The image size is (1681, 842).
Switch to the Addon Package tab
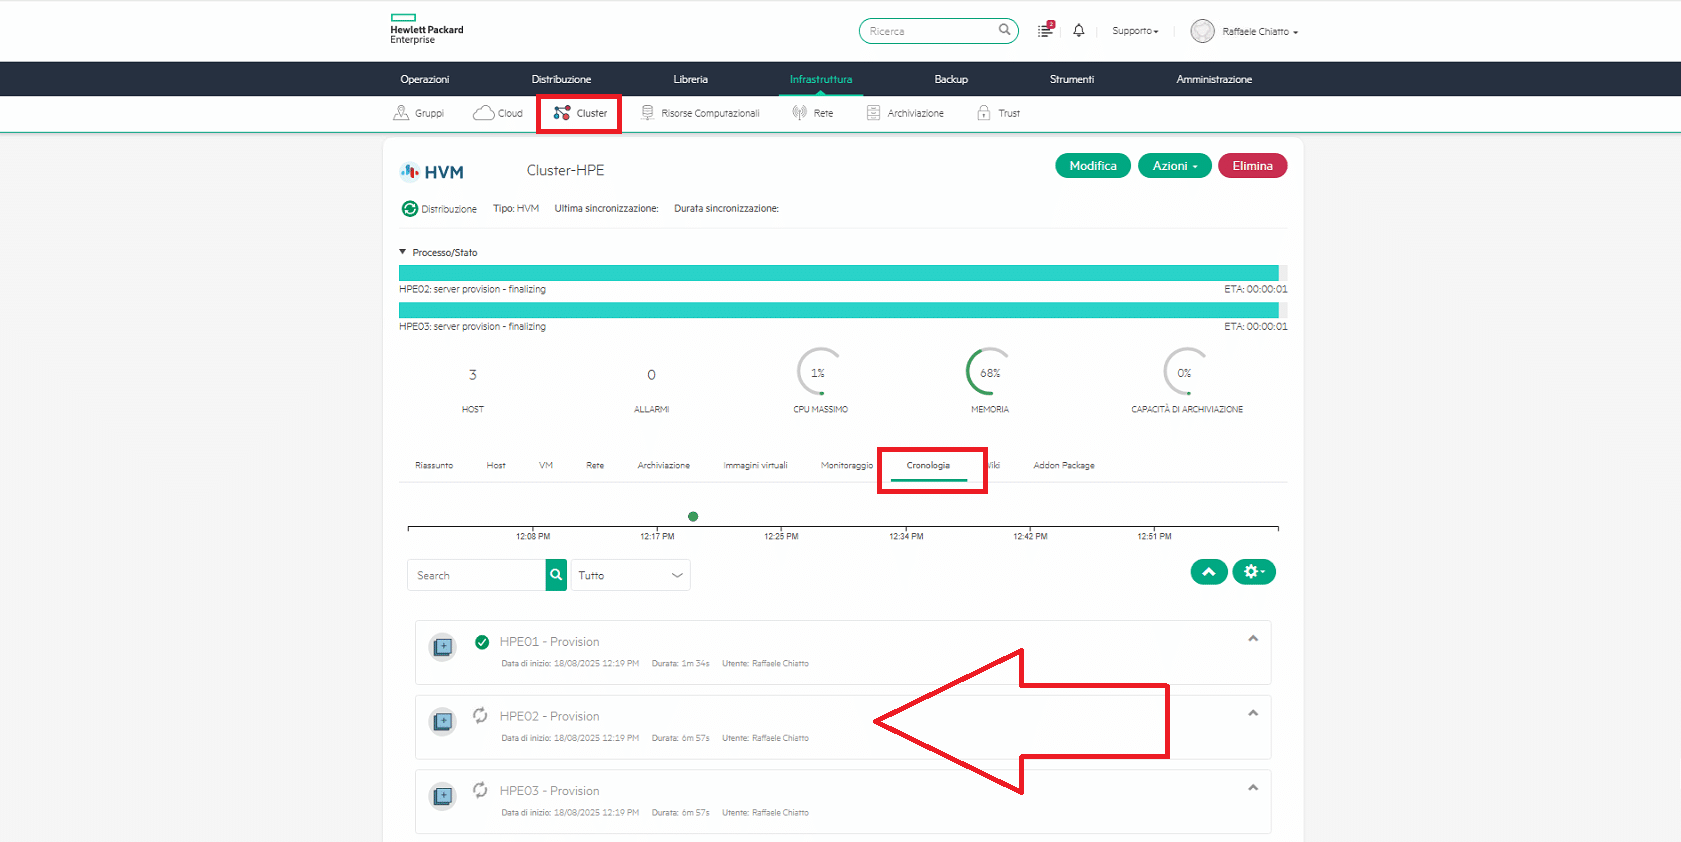click(1064, 465)
